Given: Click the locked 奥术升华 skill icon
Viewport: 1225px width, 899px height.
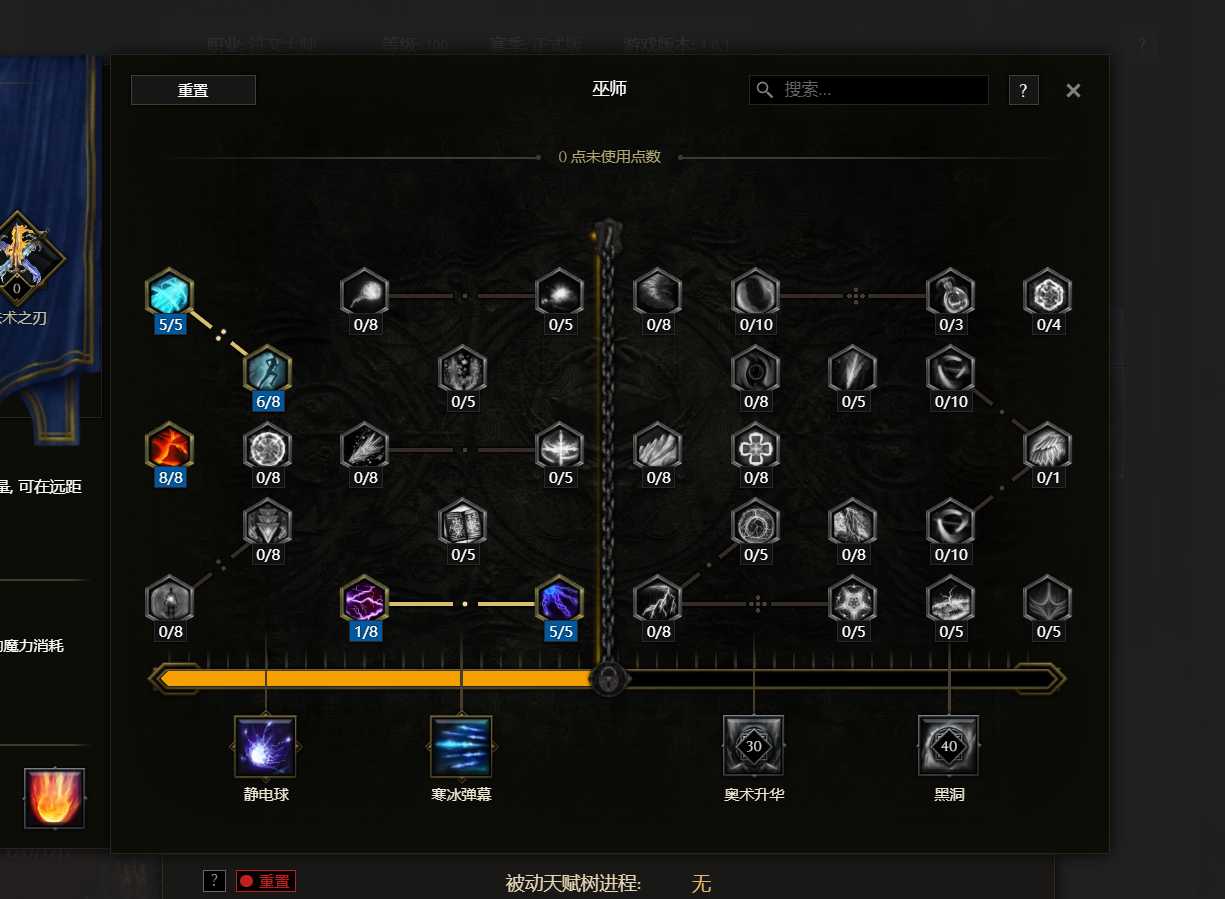Looking at the screenshot, I should point(754,746).
